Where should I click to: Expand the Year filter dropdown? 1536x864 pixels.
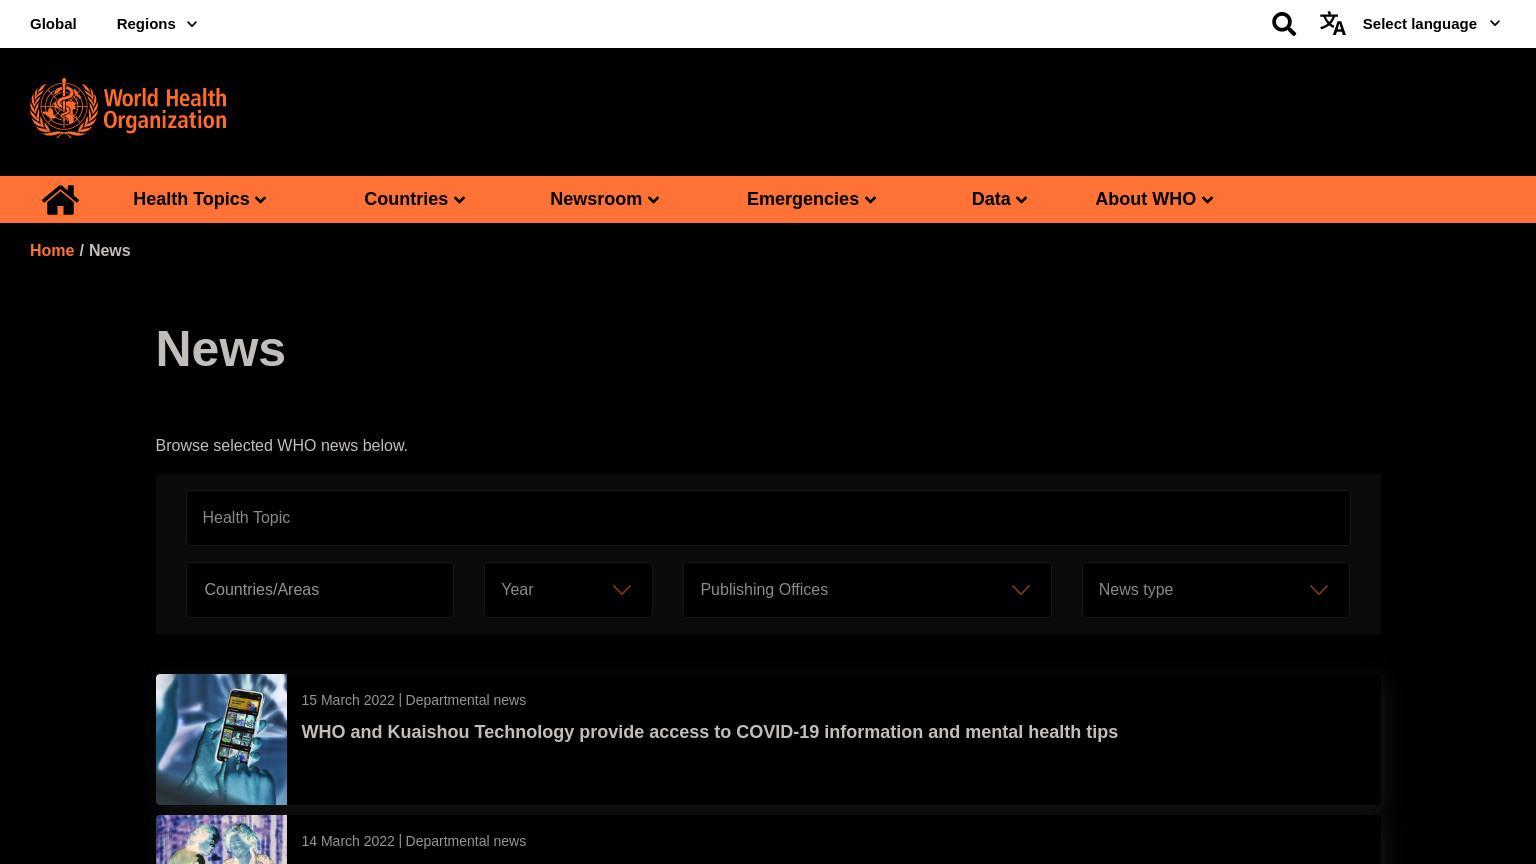(x=568, y=590)
